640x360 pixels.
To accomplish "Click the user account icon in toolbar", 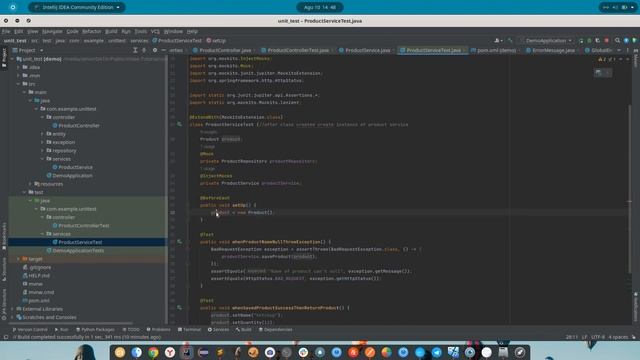I will pyautogui.click(x=498, y=40).
